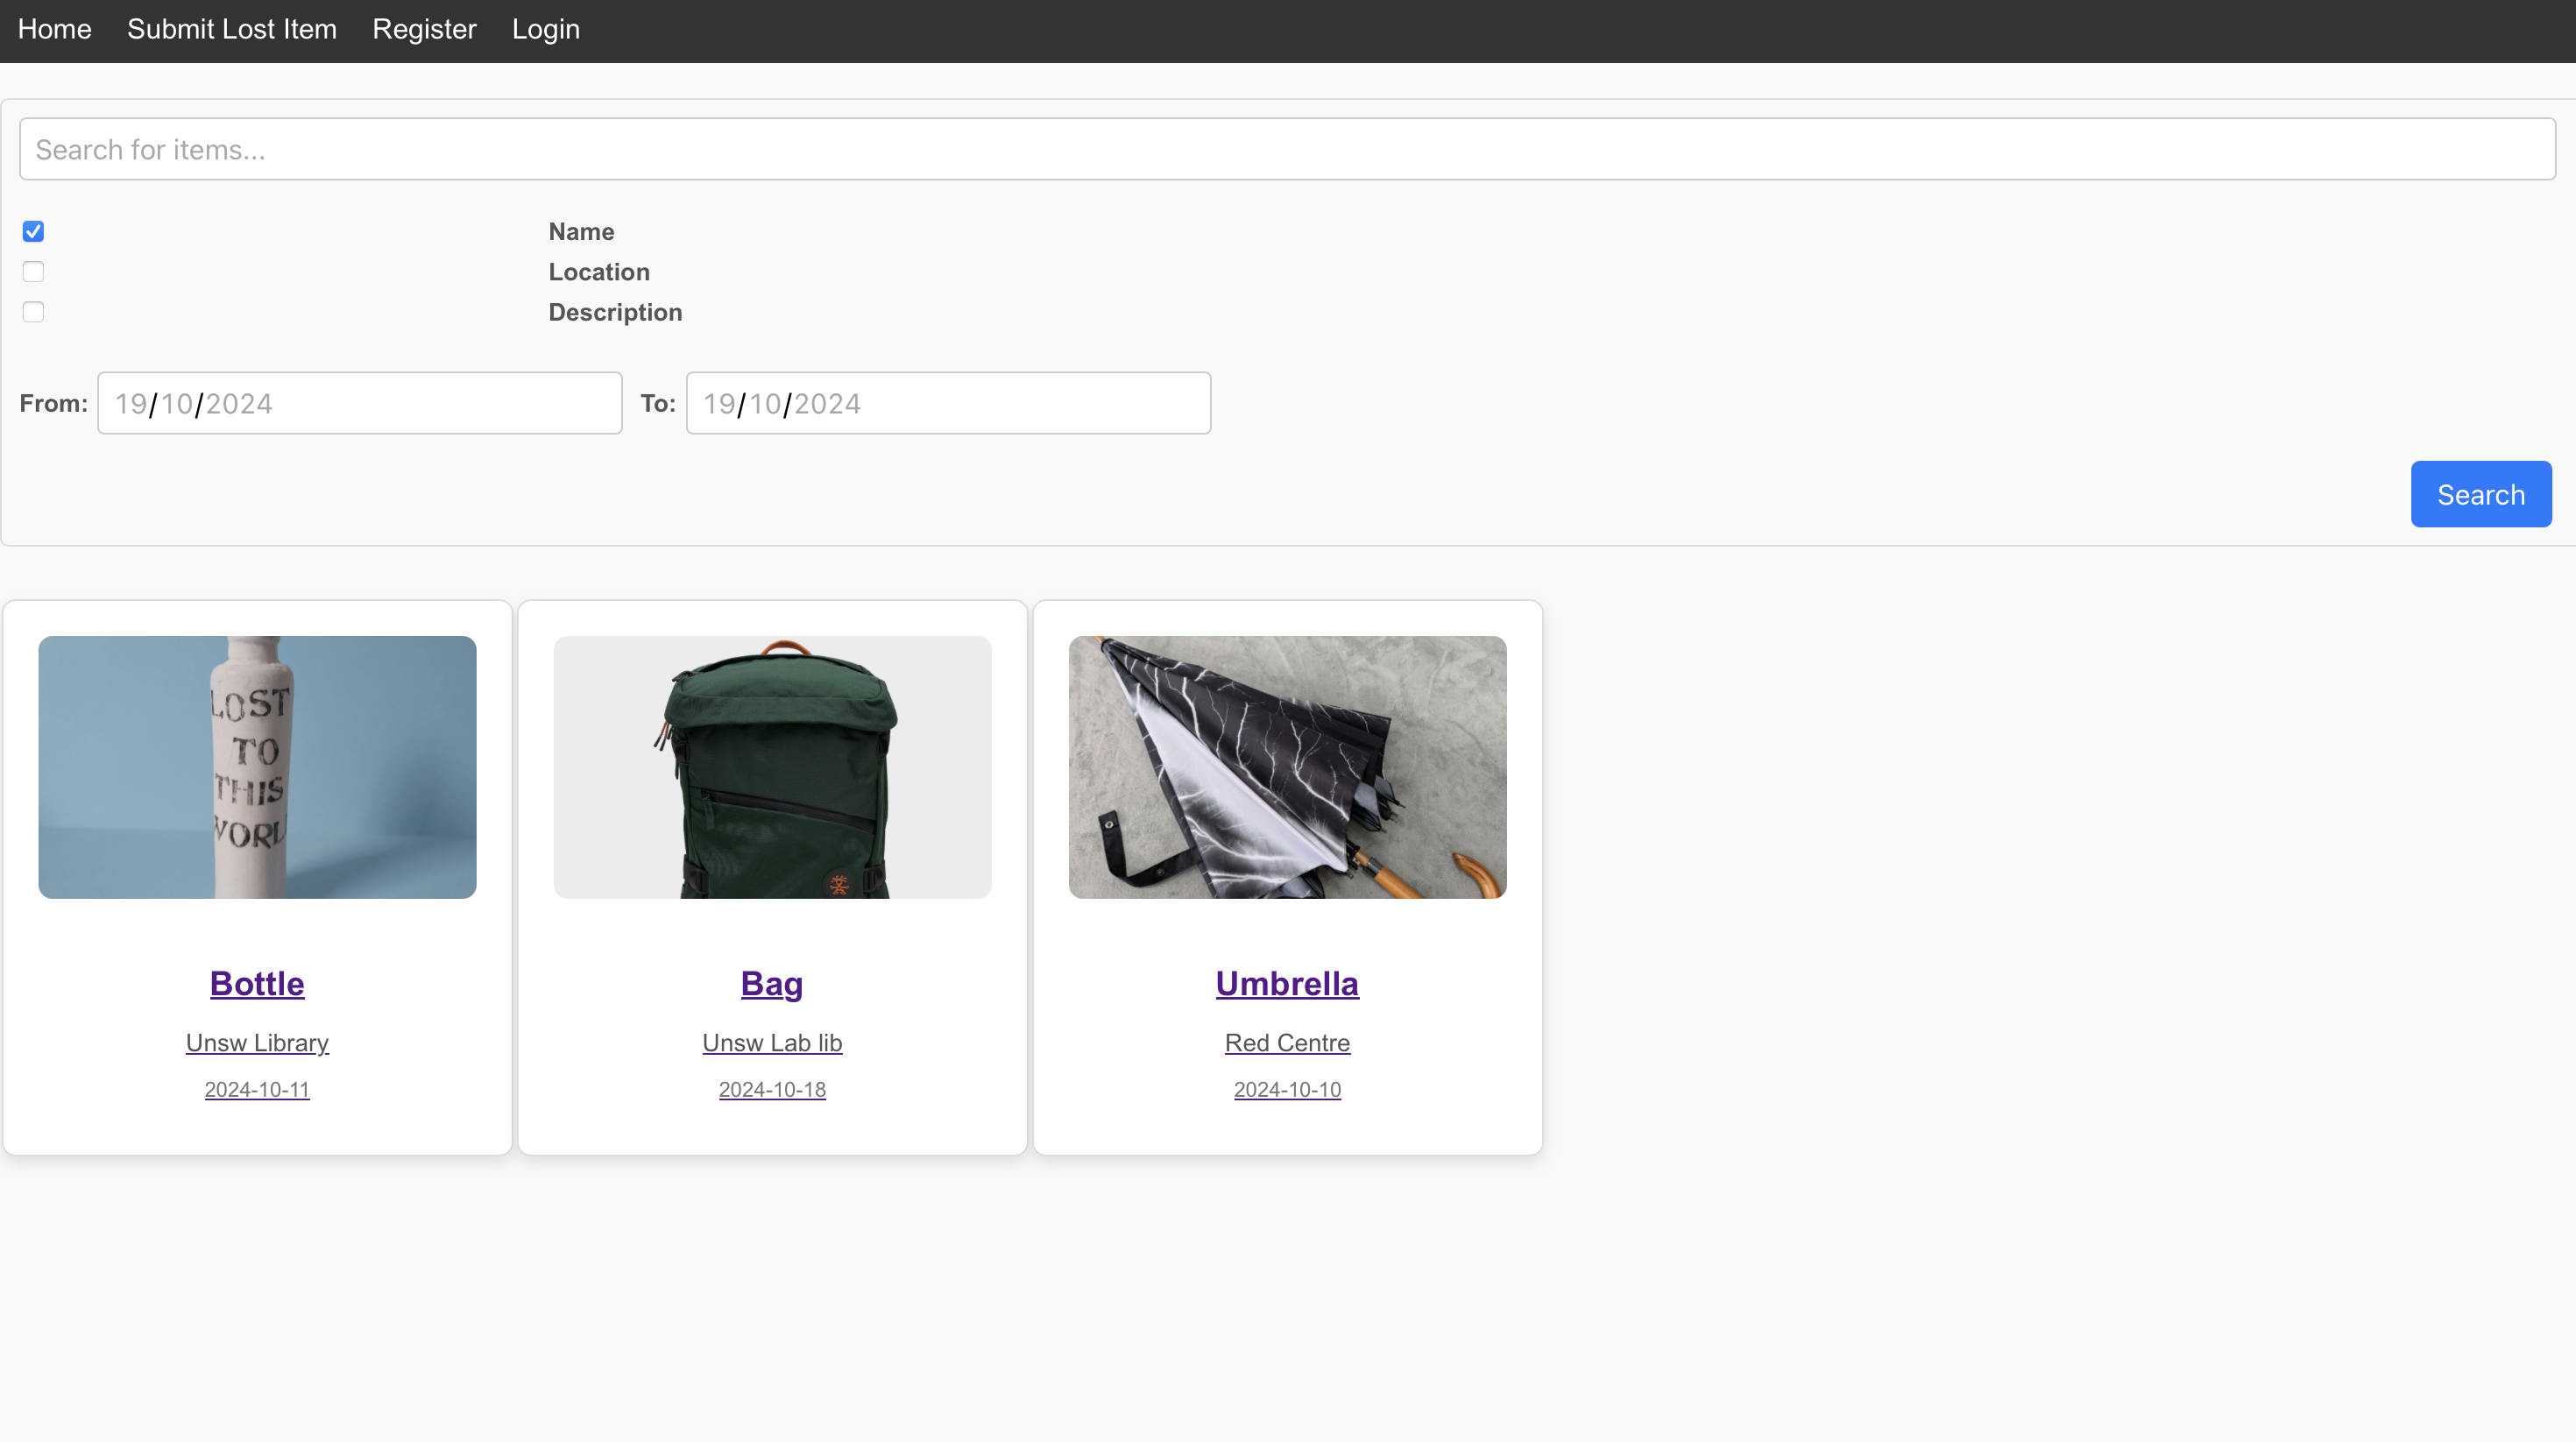Click the Red Centre location link
The width and height of the screenshot is (2576, 1442).
pyautogui.click(x=1287, y=1042)
